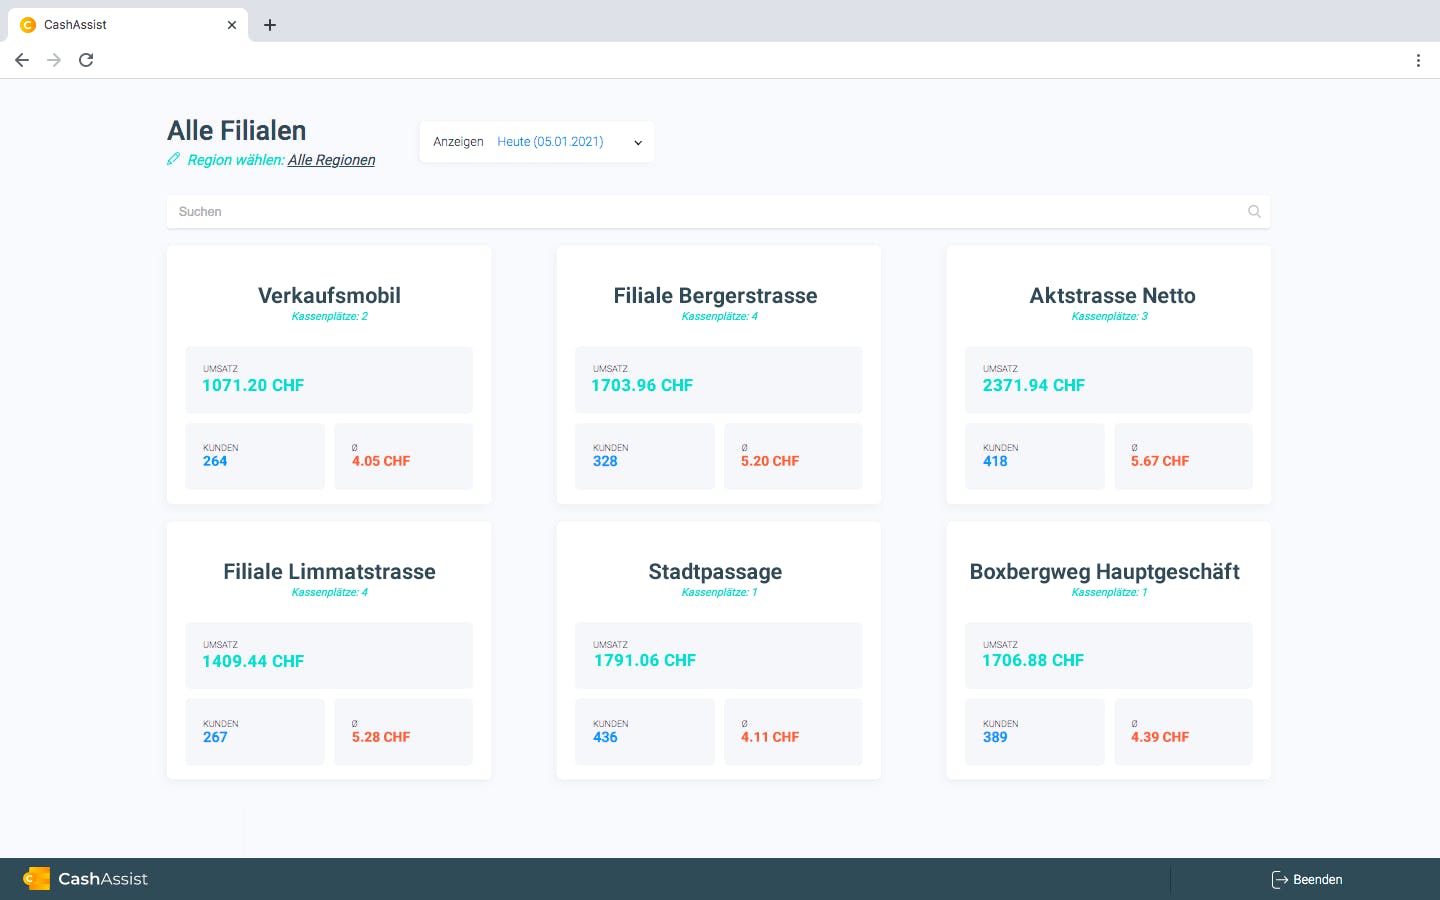Screen dimensions: 1440x900
Task: Open a new browser tab with the plus icon
Action: 270,25
